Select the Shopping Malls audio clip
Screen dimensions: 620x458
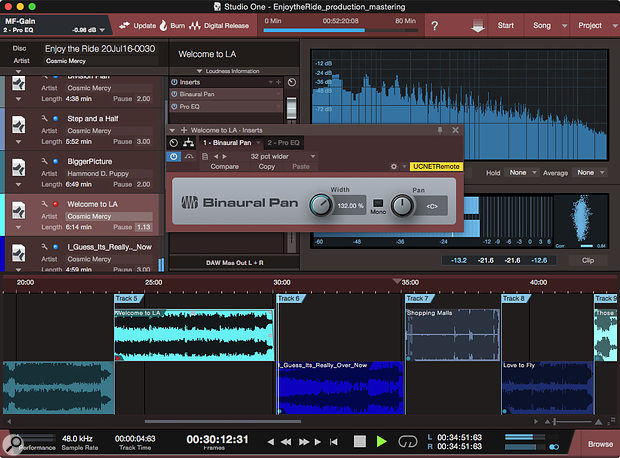pyautogui.click(x=452, y=335)
